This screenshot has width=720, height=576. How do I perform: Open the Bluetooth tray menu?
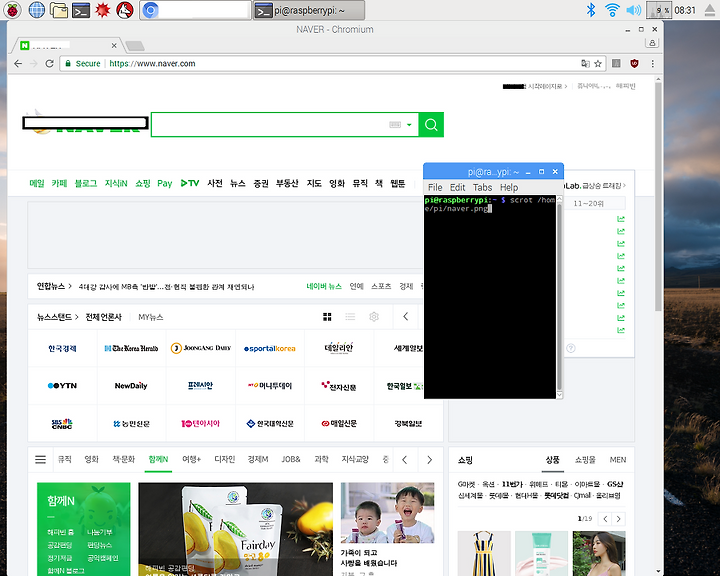(591, 10)
